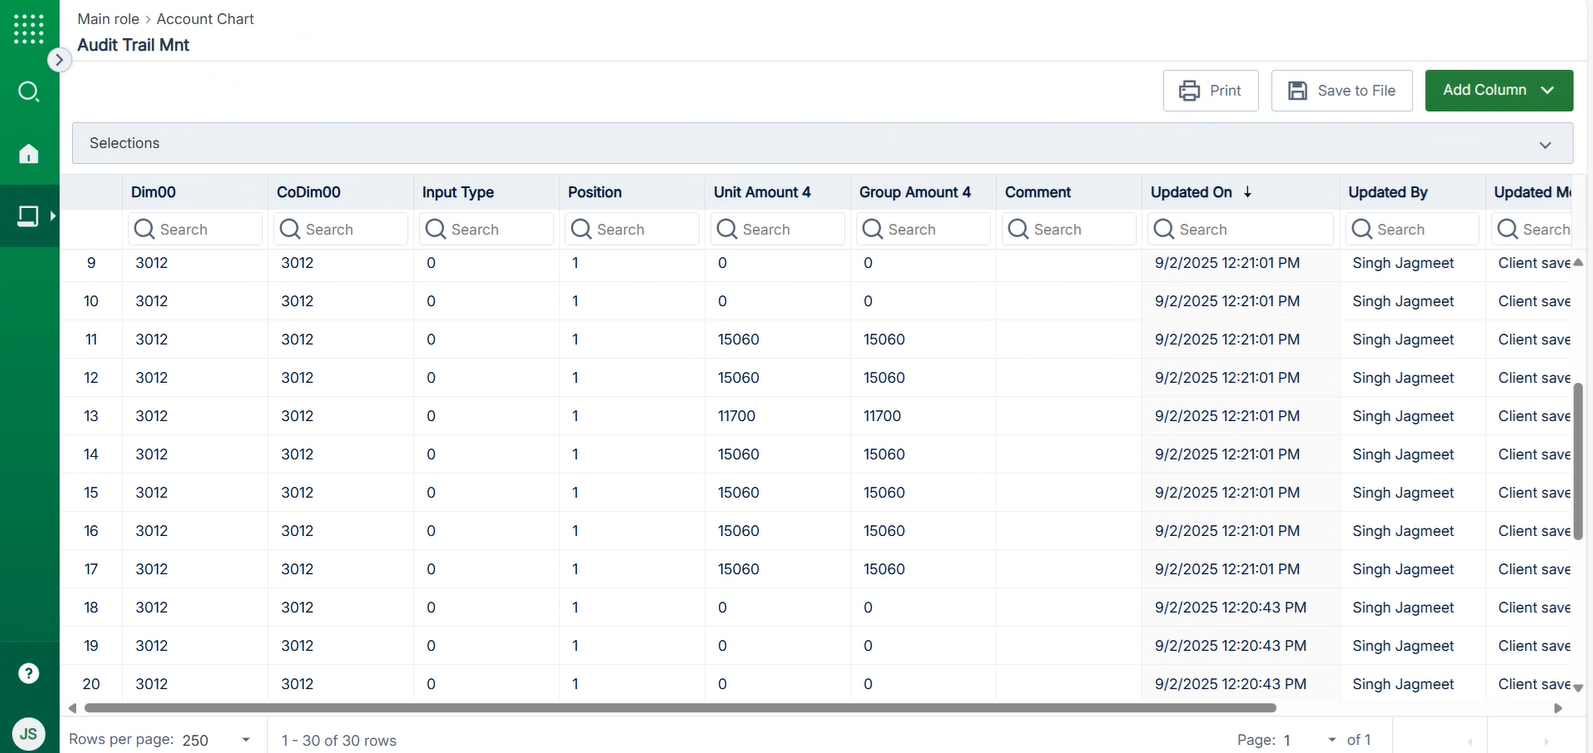Focus the Updated By search field
This screenshot has width=1593, height=753.
1413,229
